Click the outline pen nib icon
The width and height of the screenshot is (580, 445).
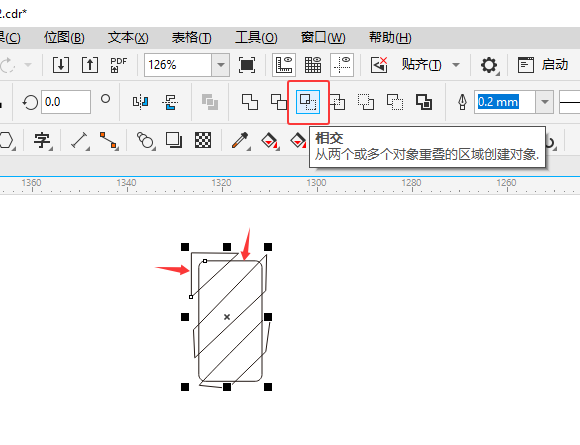coord(462,102)
